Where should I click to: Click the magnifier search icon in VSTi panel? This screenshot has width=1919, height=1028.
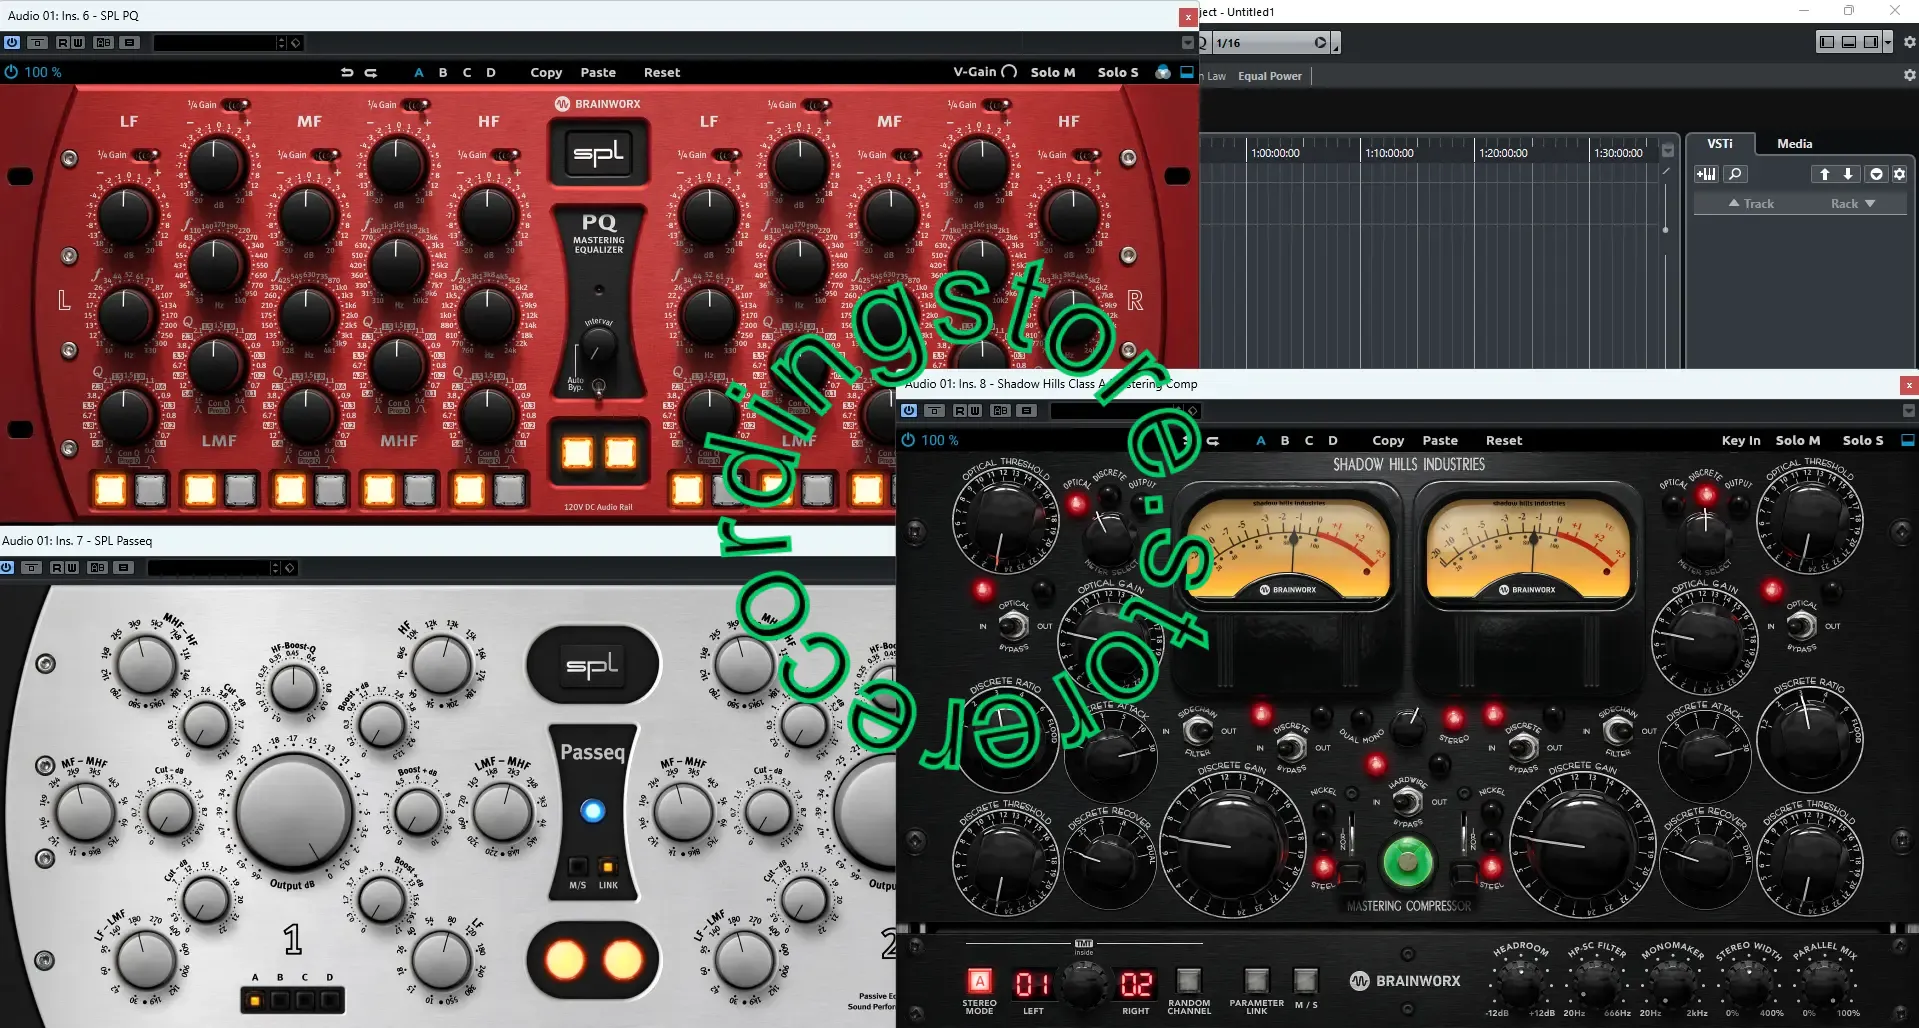pyautogui.click(x=1735, y=174)
